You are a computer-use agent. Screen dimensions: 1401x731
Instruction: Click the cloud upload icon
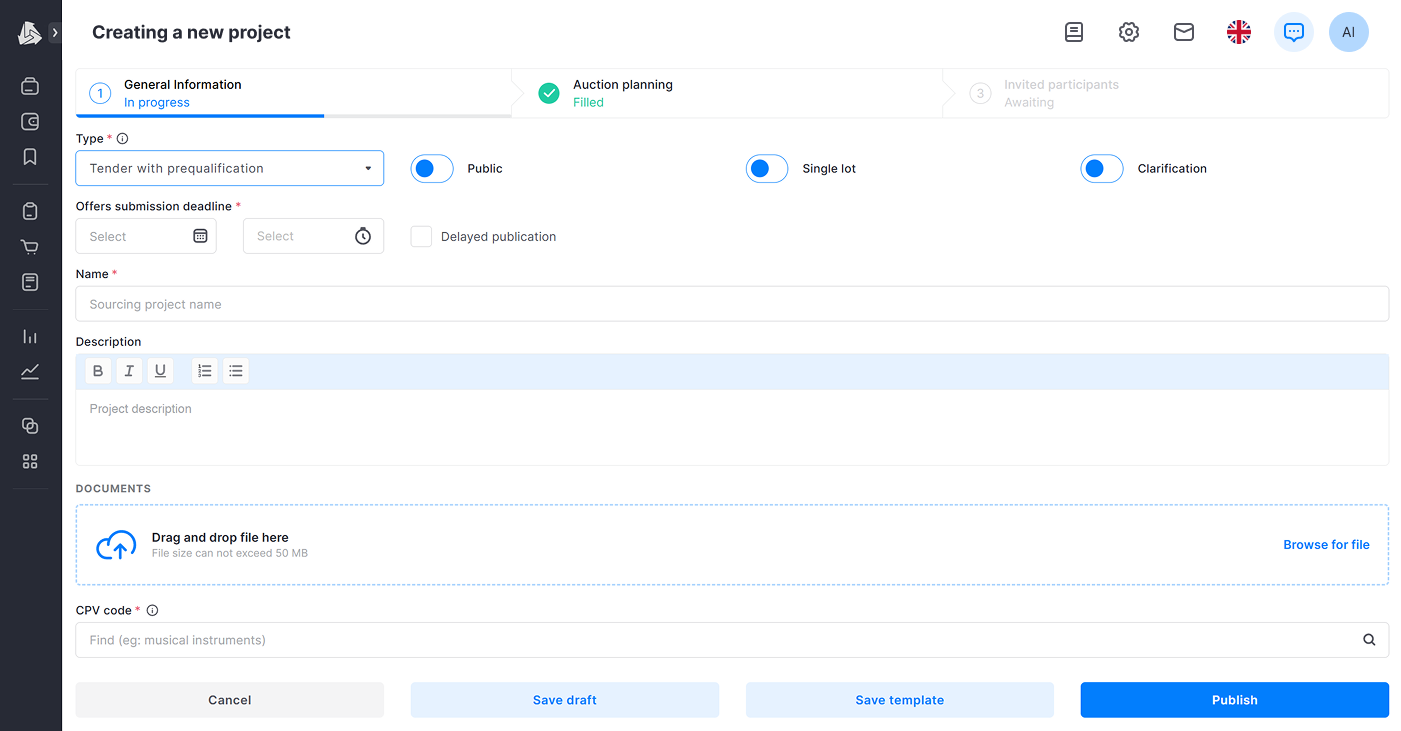click(x=116, y=545)
